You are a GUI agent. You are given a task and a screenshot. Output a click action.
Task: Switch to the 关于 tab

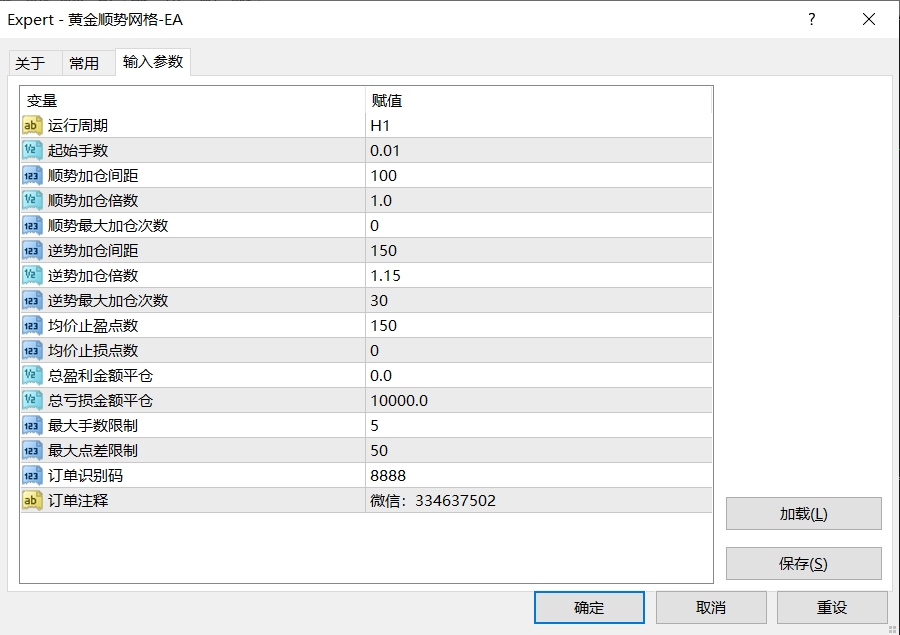[x=30, y=63]
